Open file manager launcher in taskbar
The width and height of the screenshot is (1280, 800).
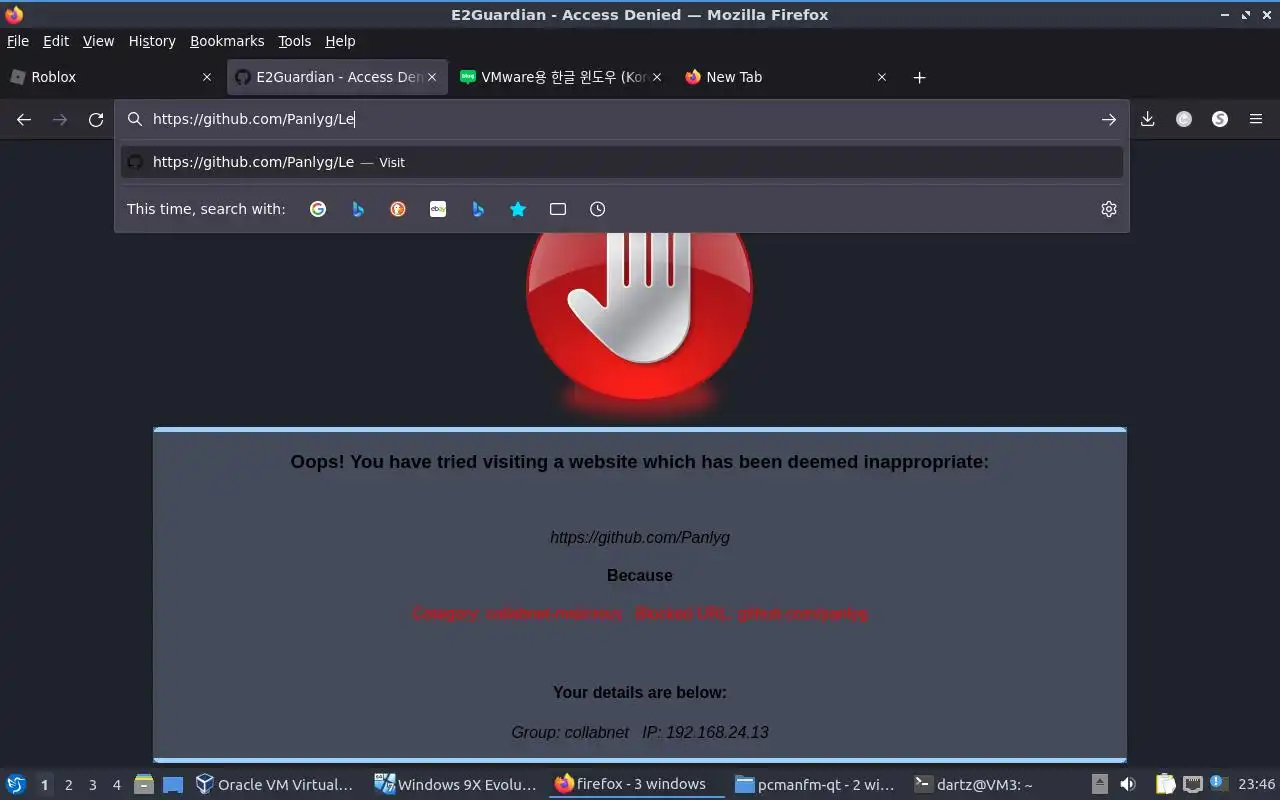tap(144, 785)
